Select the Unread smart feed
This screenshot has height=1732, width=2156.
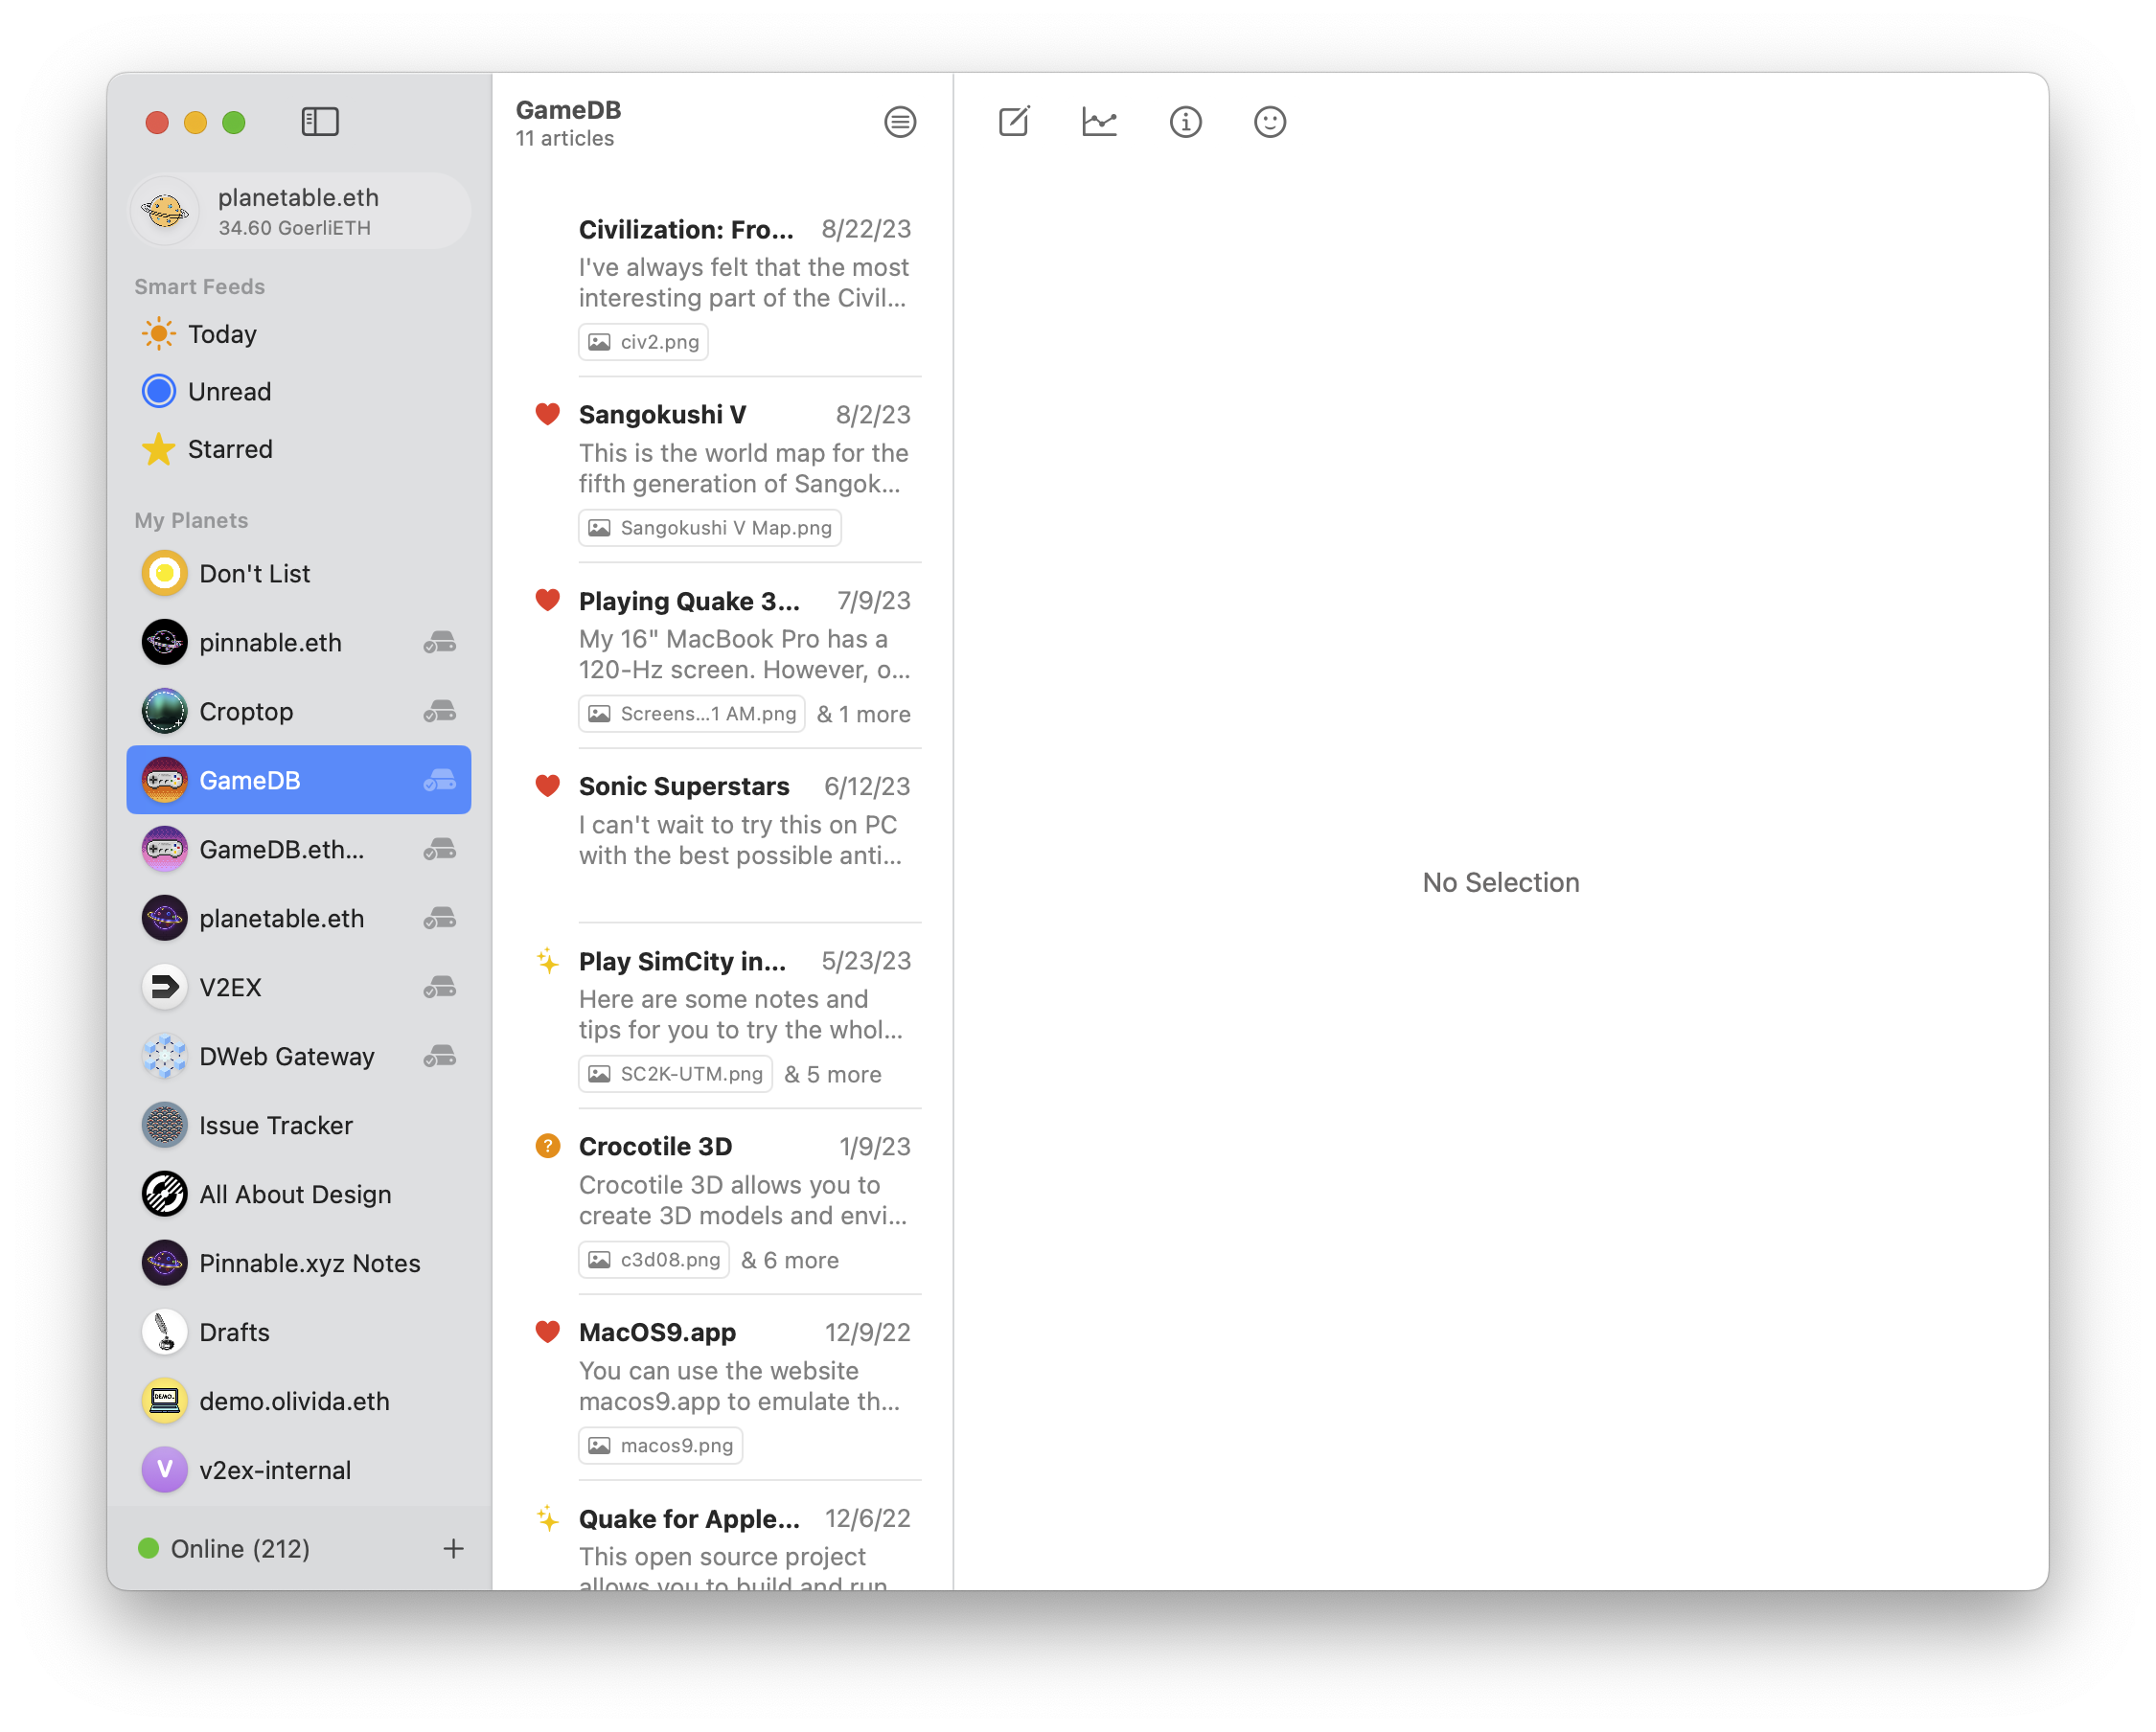(x=229, y=392)
